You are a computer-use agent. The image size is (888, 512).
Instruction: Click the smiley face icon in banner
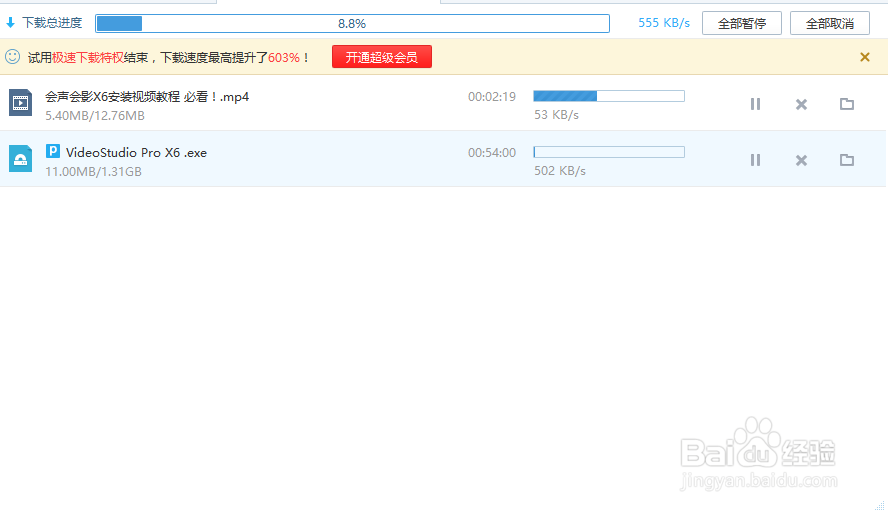tap(12, 57)
